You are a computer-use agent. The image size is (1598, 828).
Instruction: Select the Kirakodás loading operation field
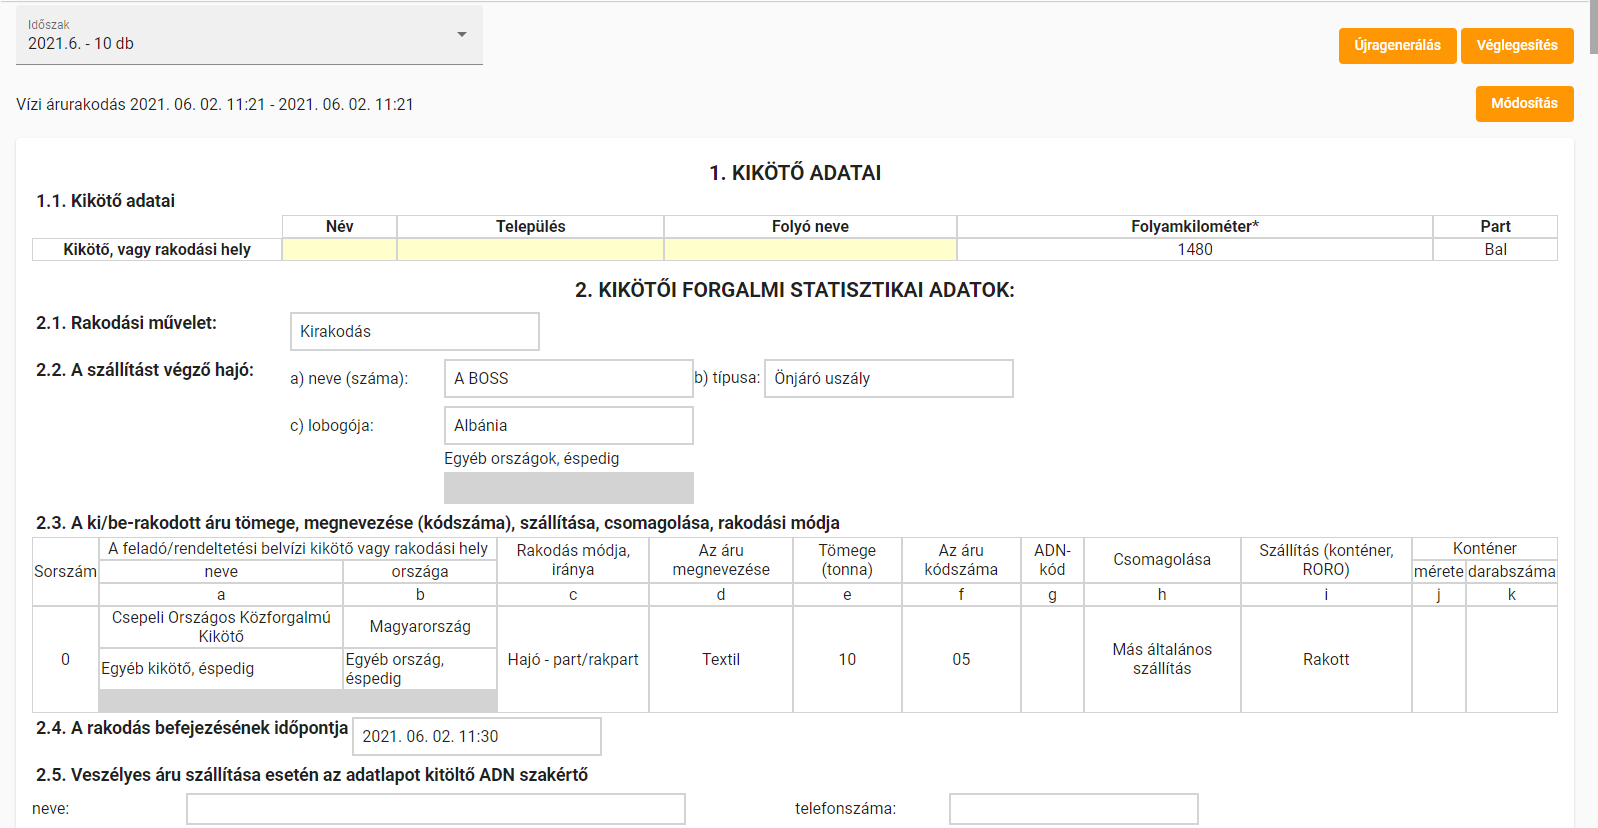(x=414, y=332)
